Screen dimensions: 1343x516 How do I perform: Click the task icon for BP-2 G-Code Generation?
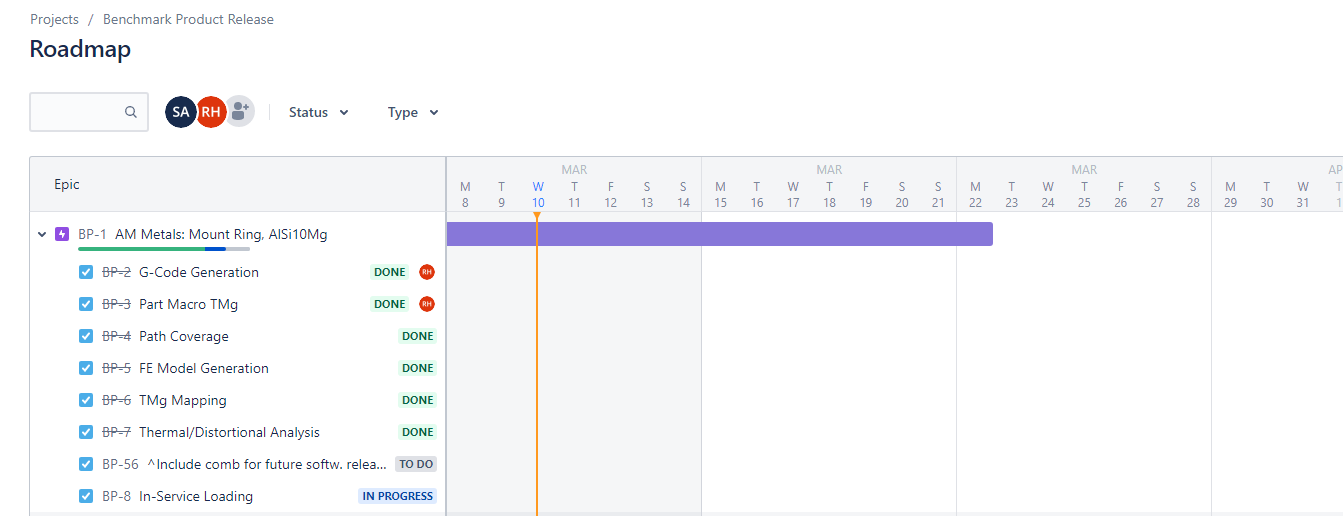[x=86, y=272]
